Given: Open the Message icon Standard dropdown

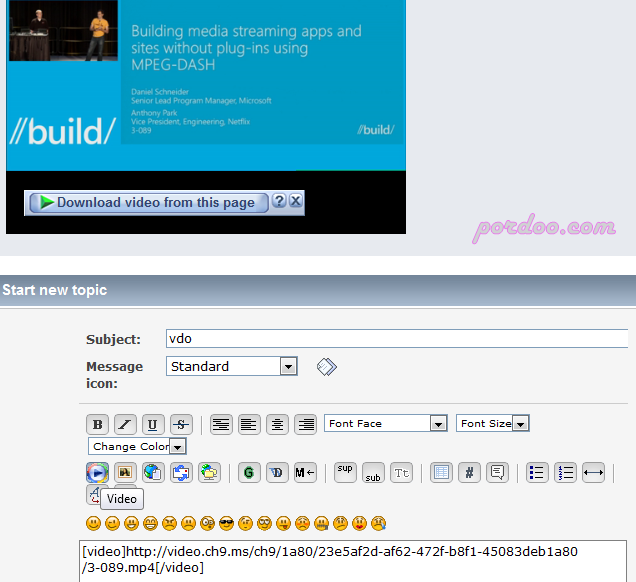Looking at the screenshot, I should pos(232,366).
